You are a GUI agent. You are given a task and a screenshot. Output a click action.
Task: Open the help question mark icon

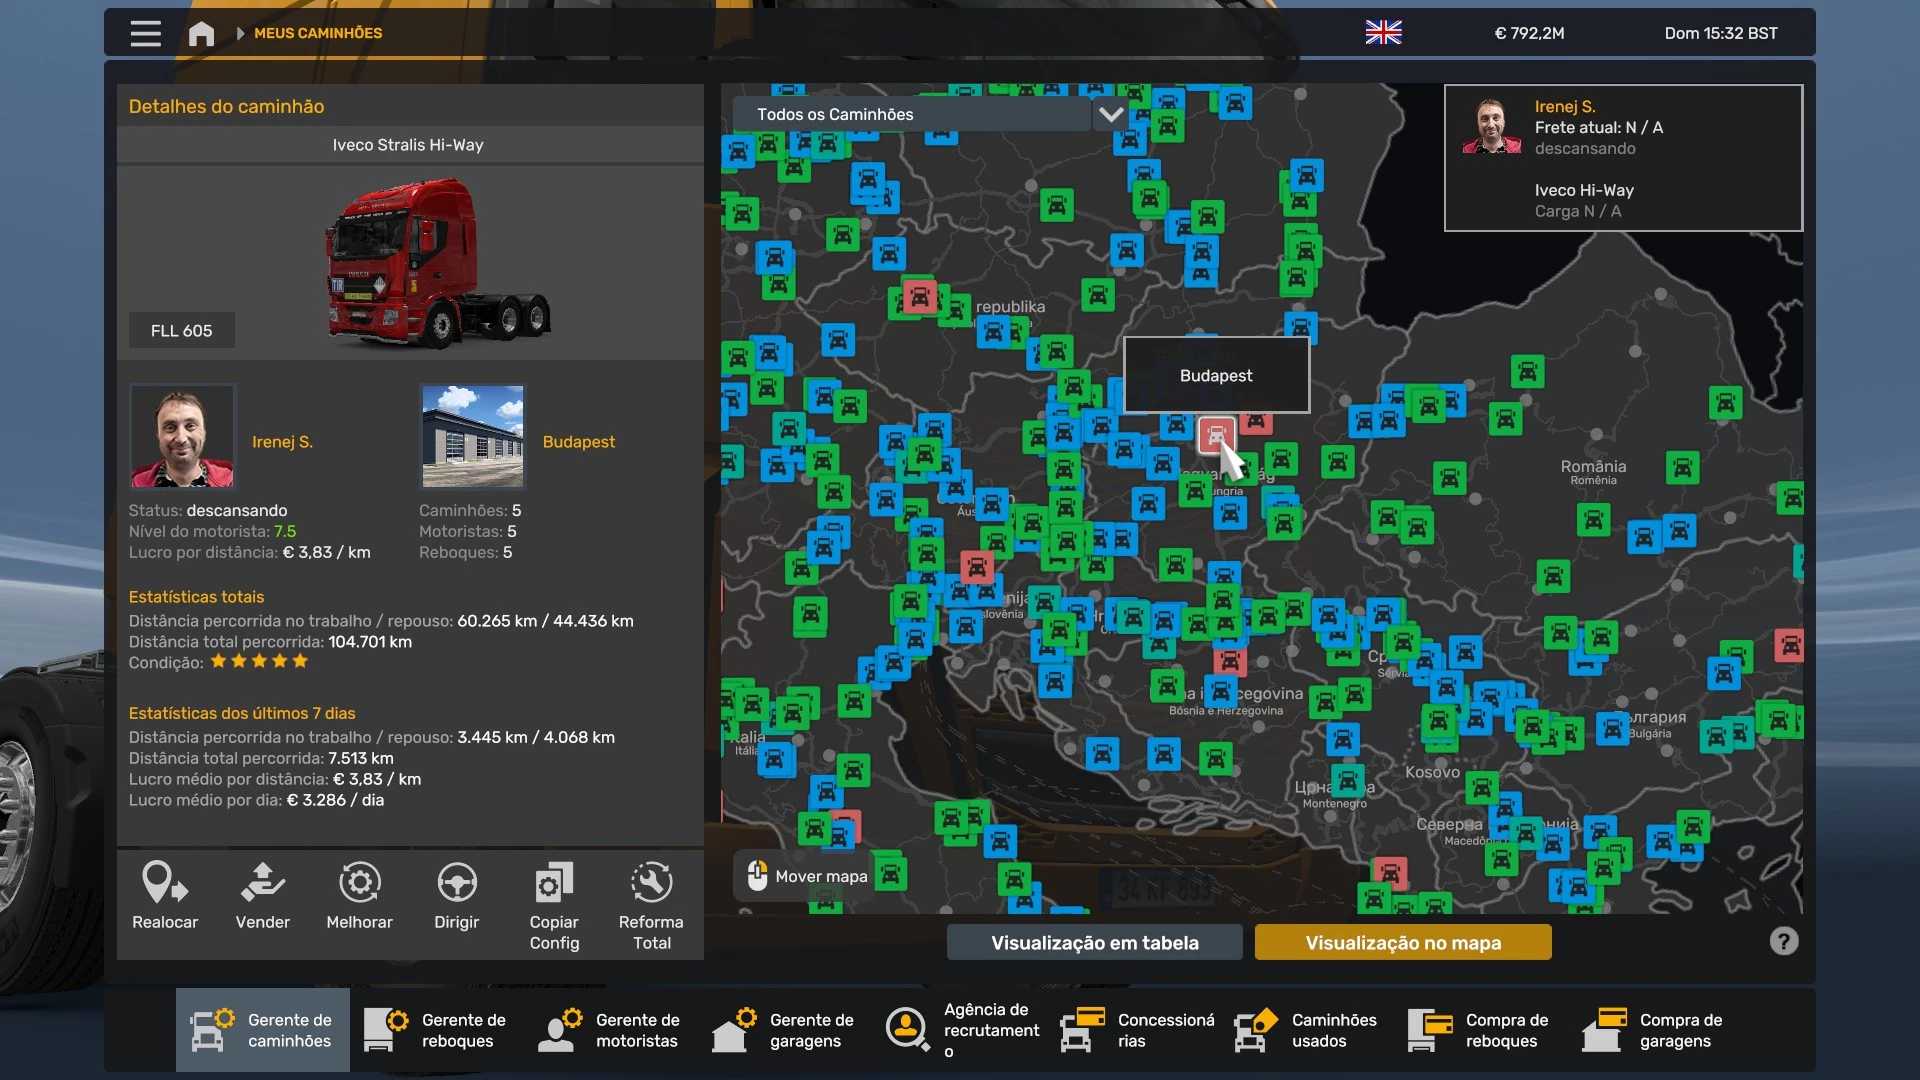[x=1783, y=941]
